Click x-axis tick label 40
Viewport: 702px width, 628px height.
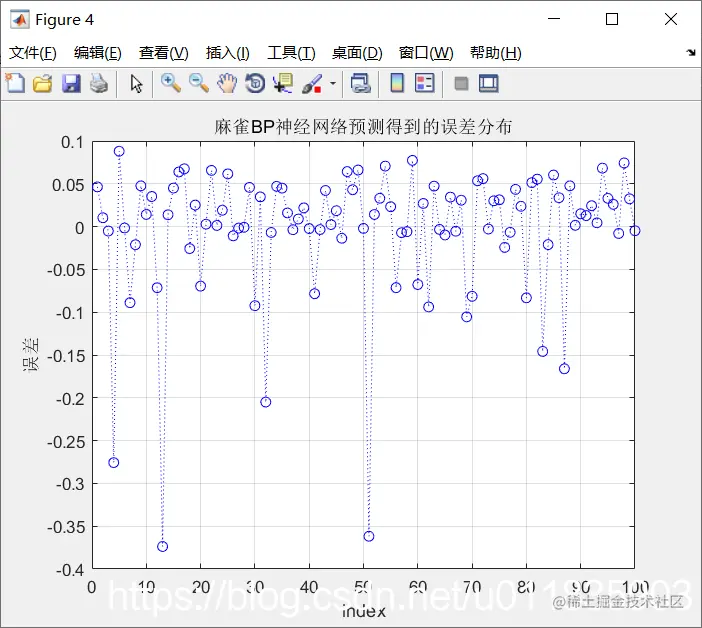(309, 587)
